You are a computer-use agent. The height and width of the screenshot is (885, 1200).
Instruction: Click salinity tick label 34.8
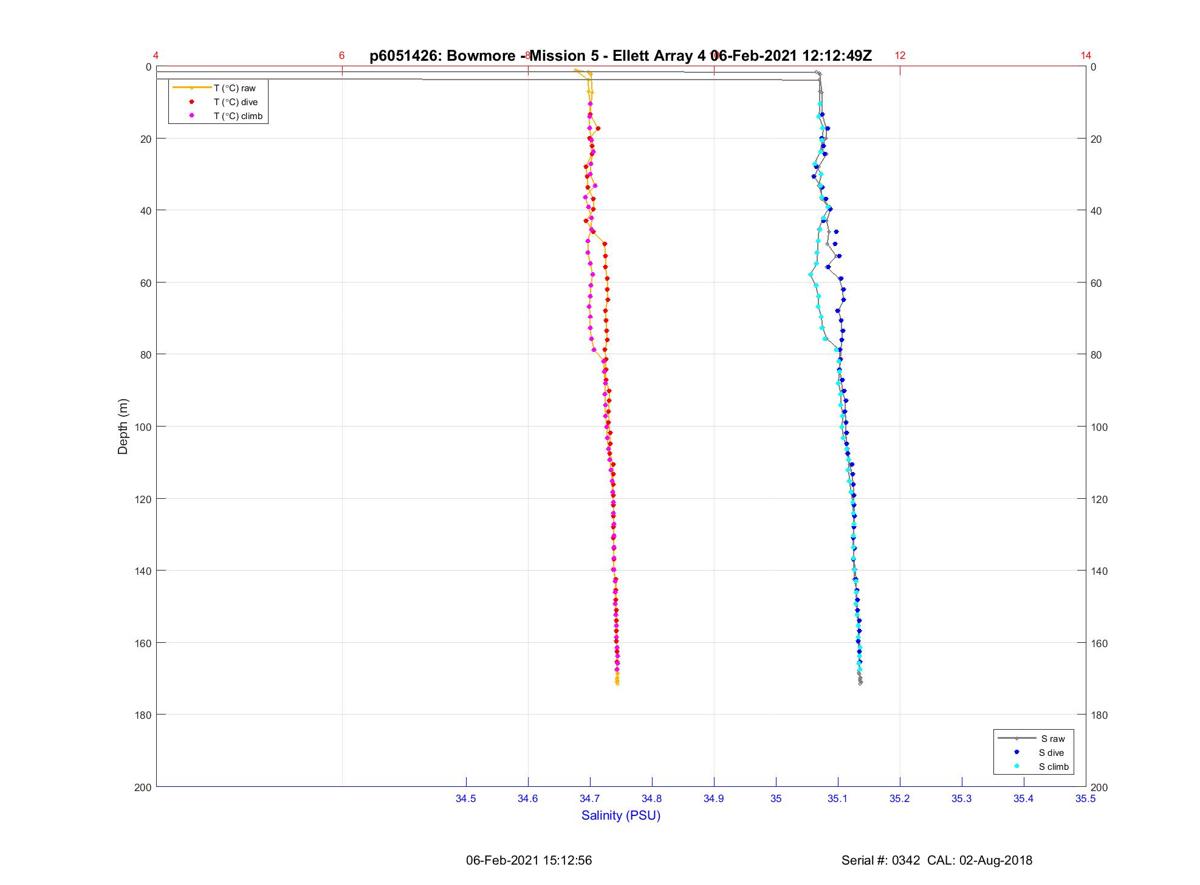click(652, 799)
